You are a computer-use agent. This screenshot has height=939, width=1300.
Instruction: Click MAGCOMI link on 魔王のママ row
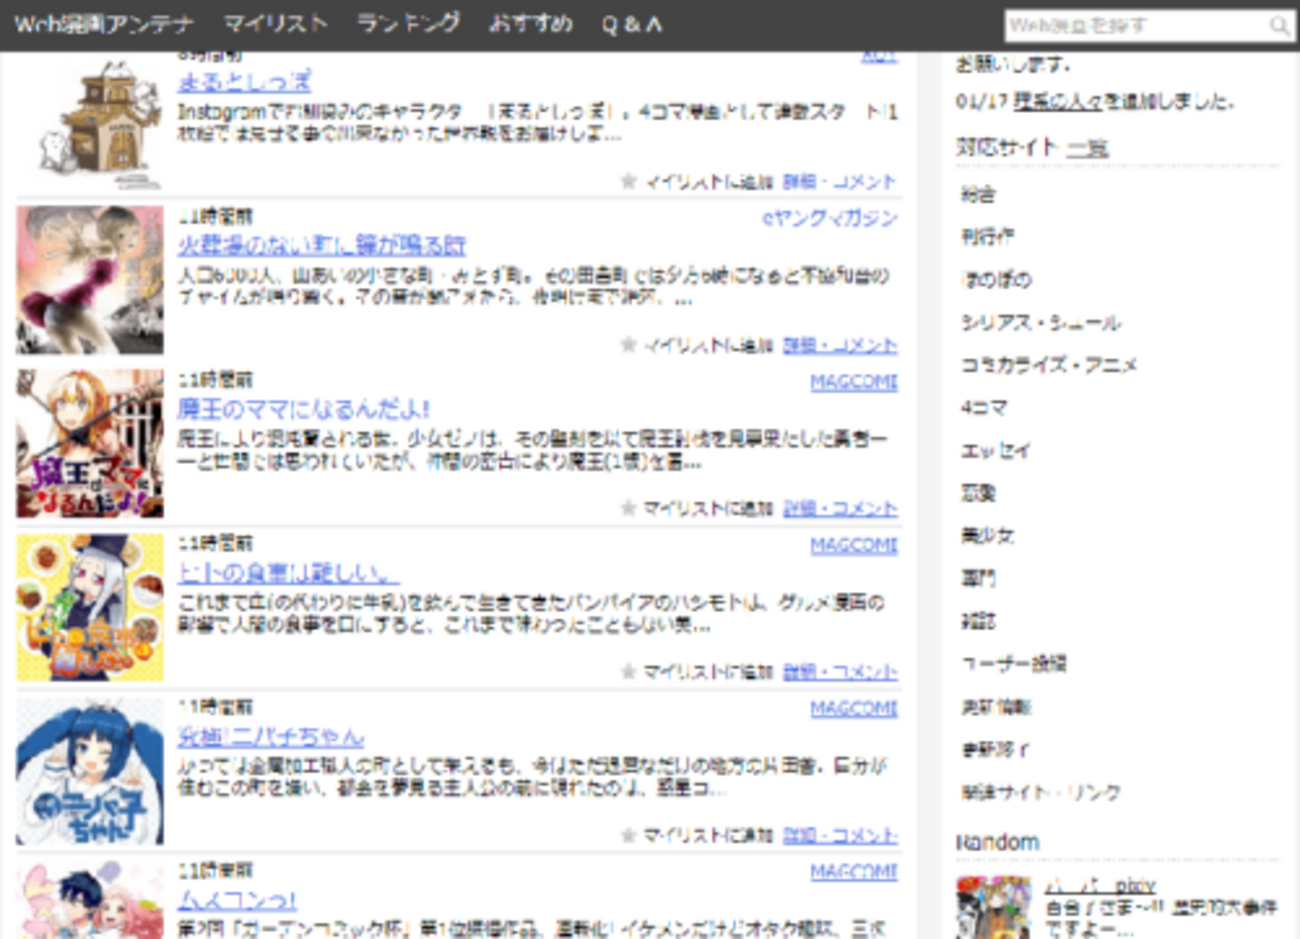coord(854,382)
